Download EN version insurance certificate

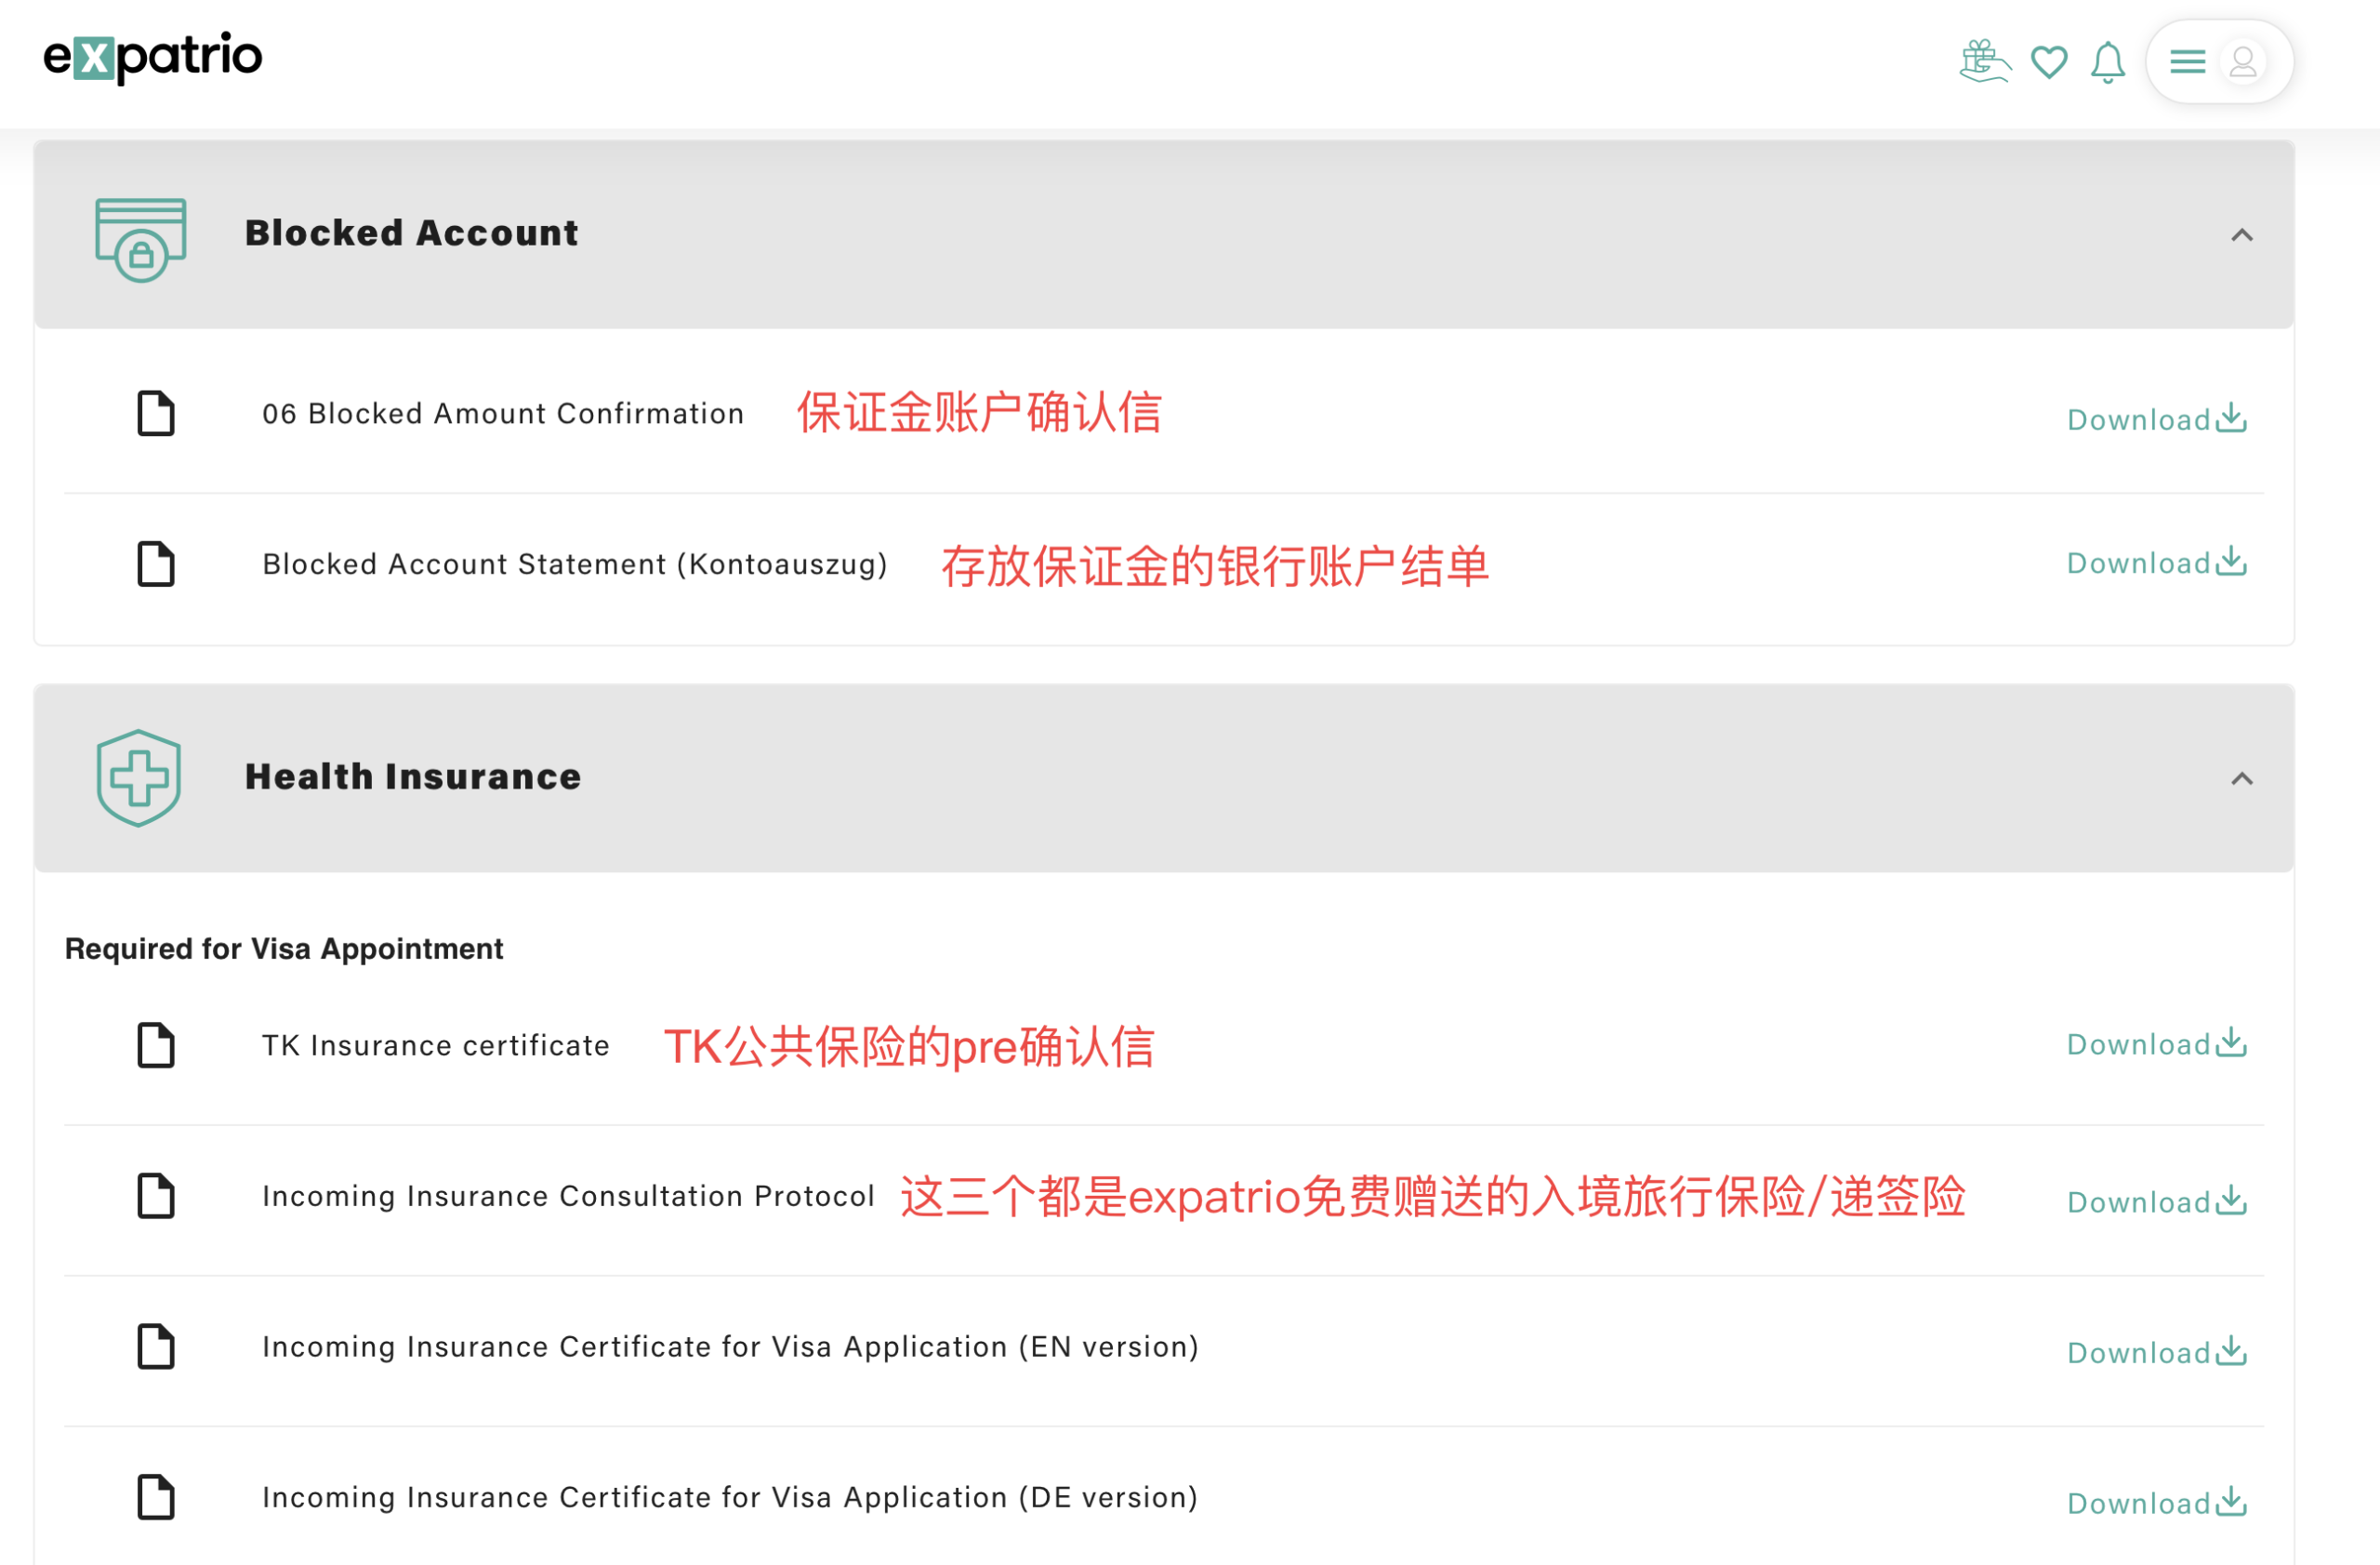tap(2156, 1353)
